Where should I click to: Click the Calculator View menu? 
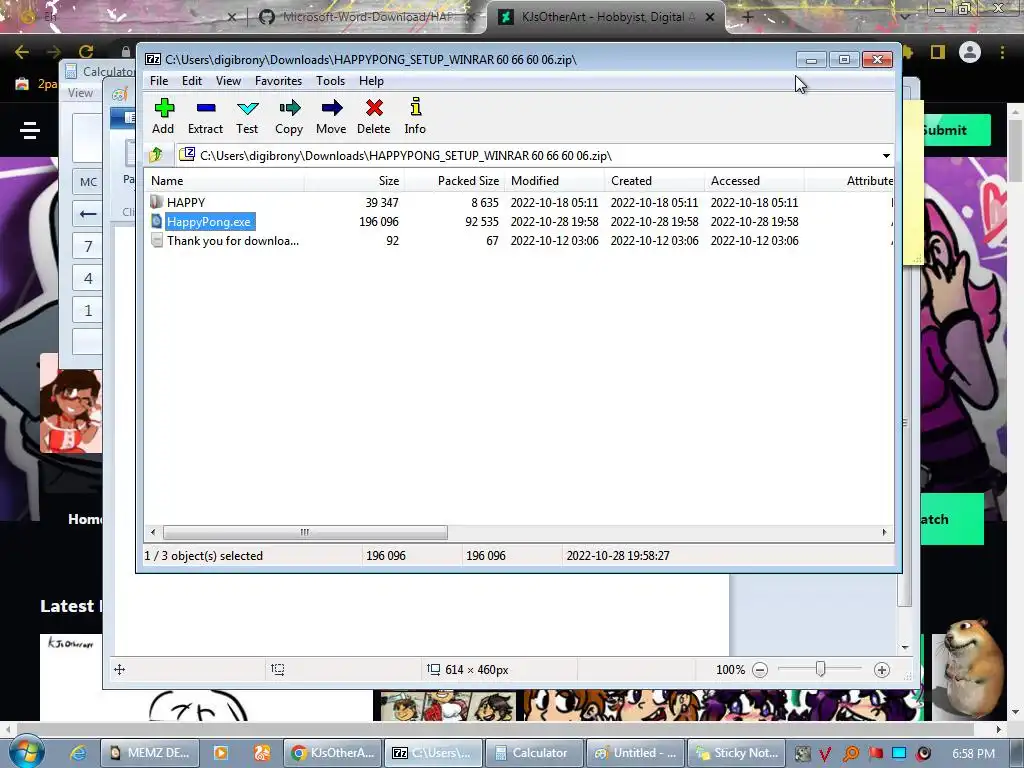[80, 93]
